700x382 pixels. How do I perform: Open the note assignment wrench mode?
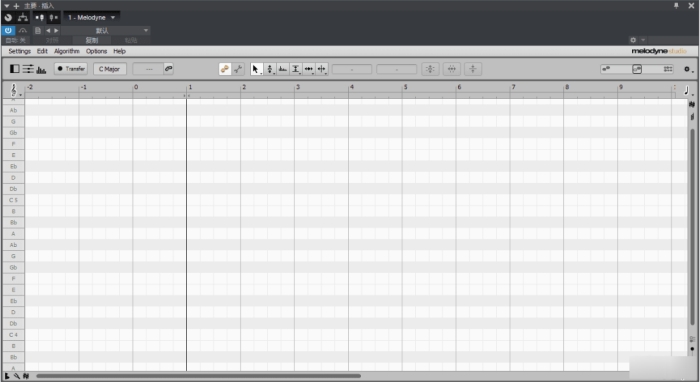[x=238, y=69]
